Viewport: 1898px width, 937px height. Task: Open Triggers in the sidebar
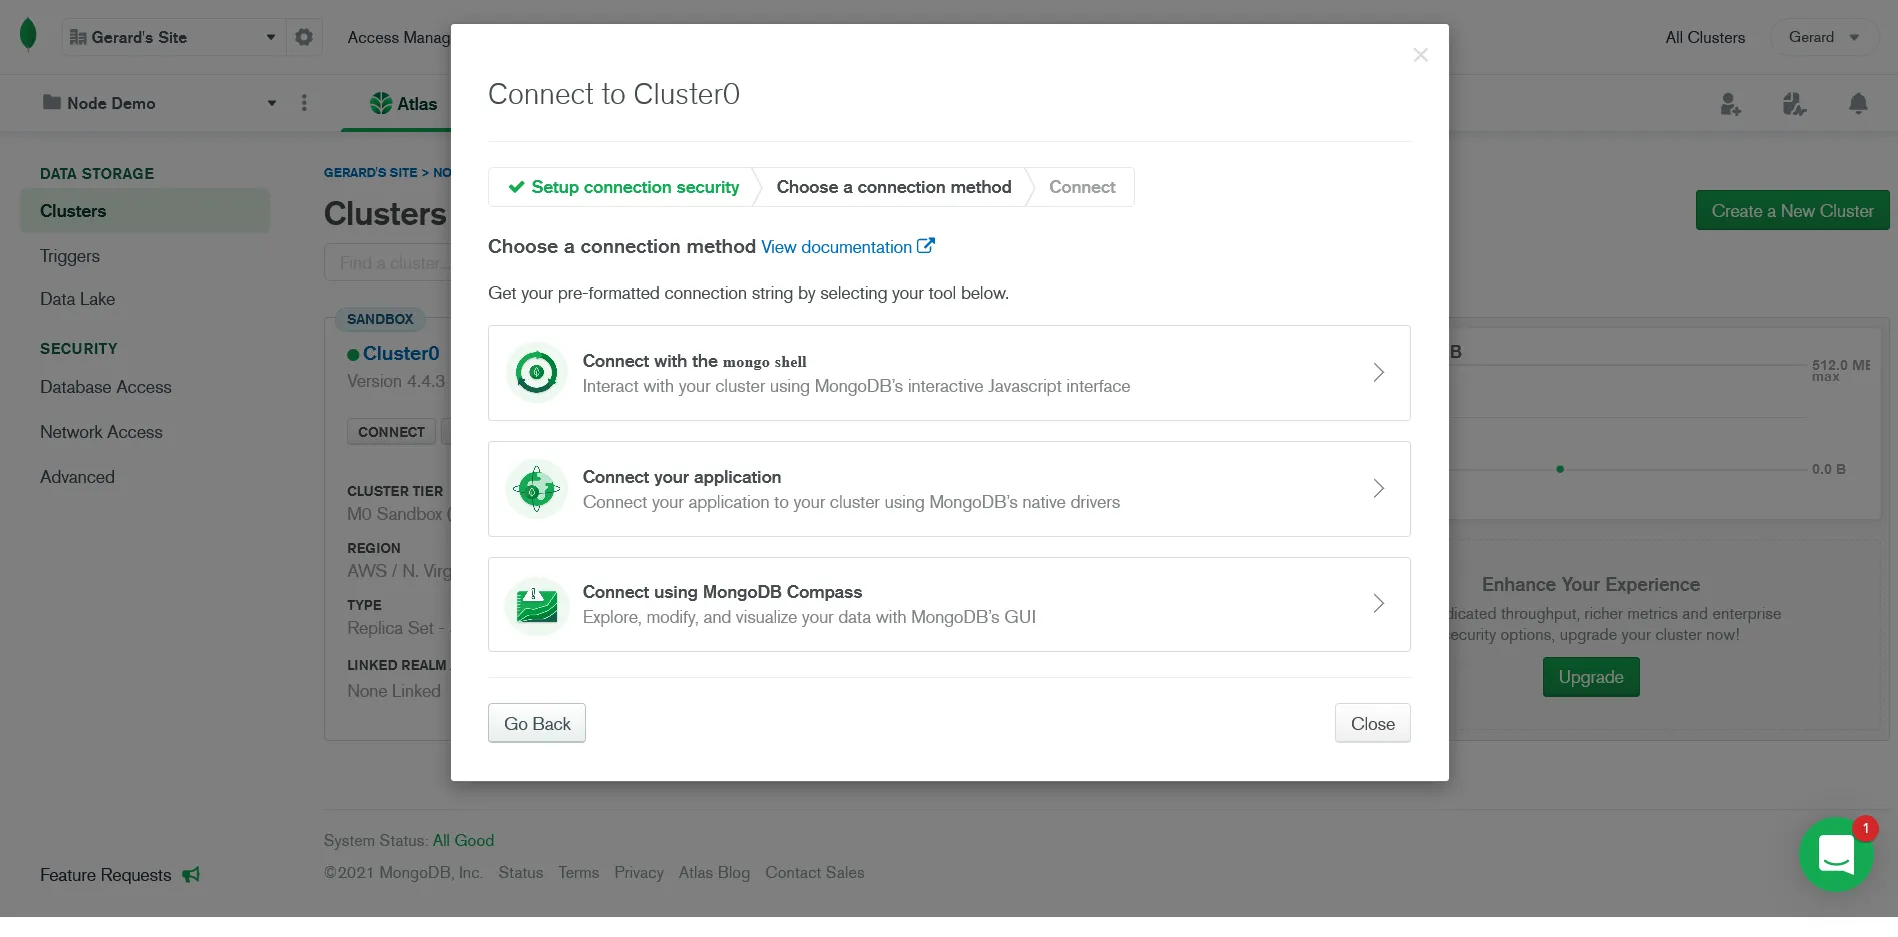(70, 256)
